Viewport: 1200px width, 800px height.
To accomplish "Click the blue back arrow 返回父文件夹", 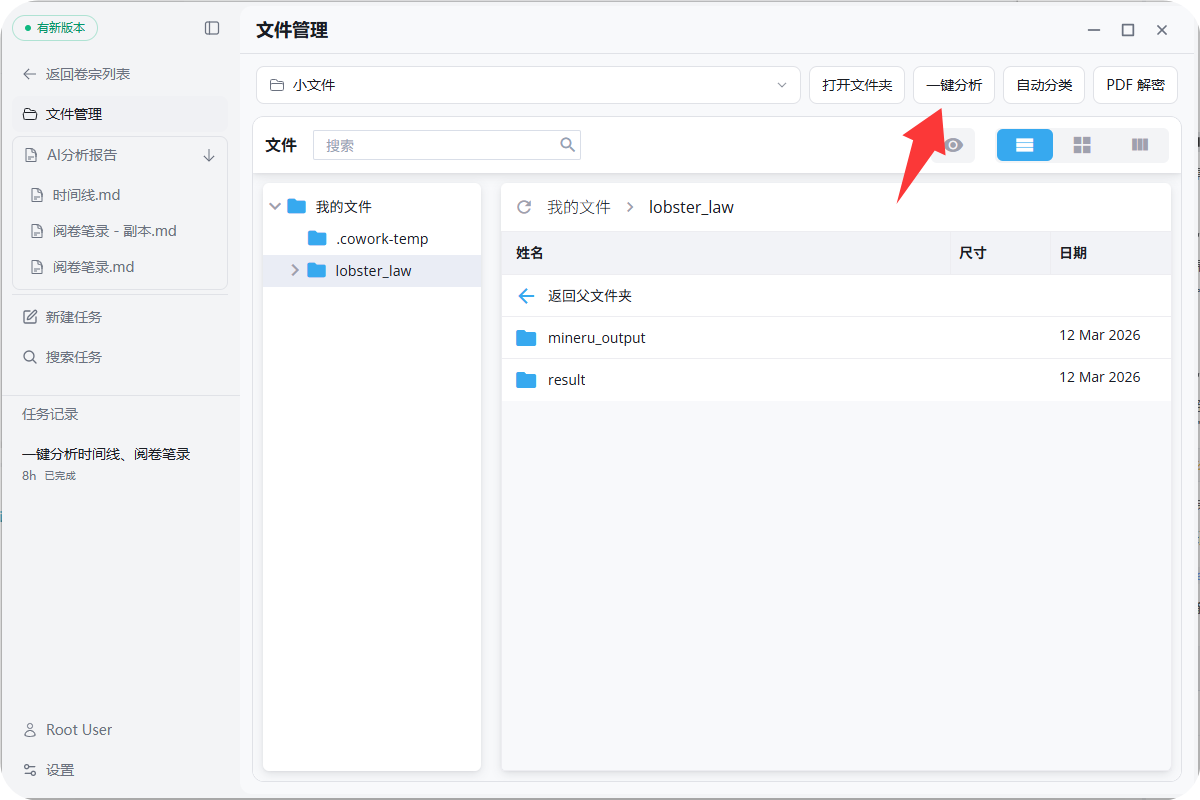I will 526,296.
